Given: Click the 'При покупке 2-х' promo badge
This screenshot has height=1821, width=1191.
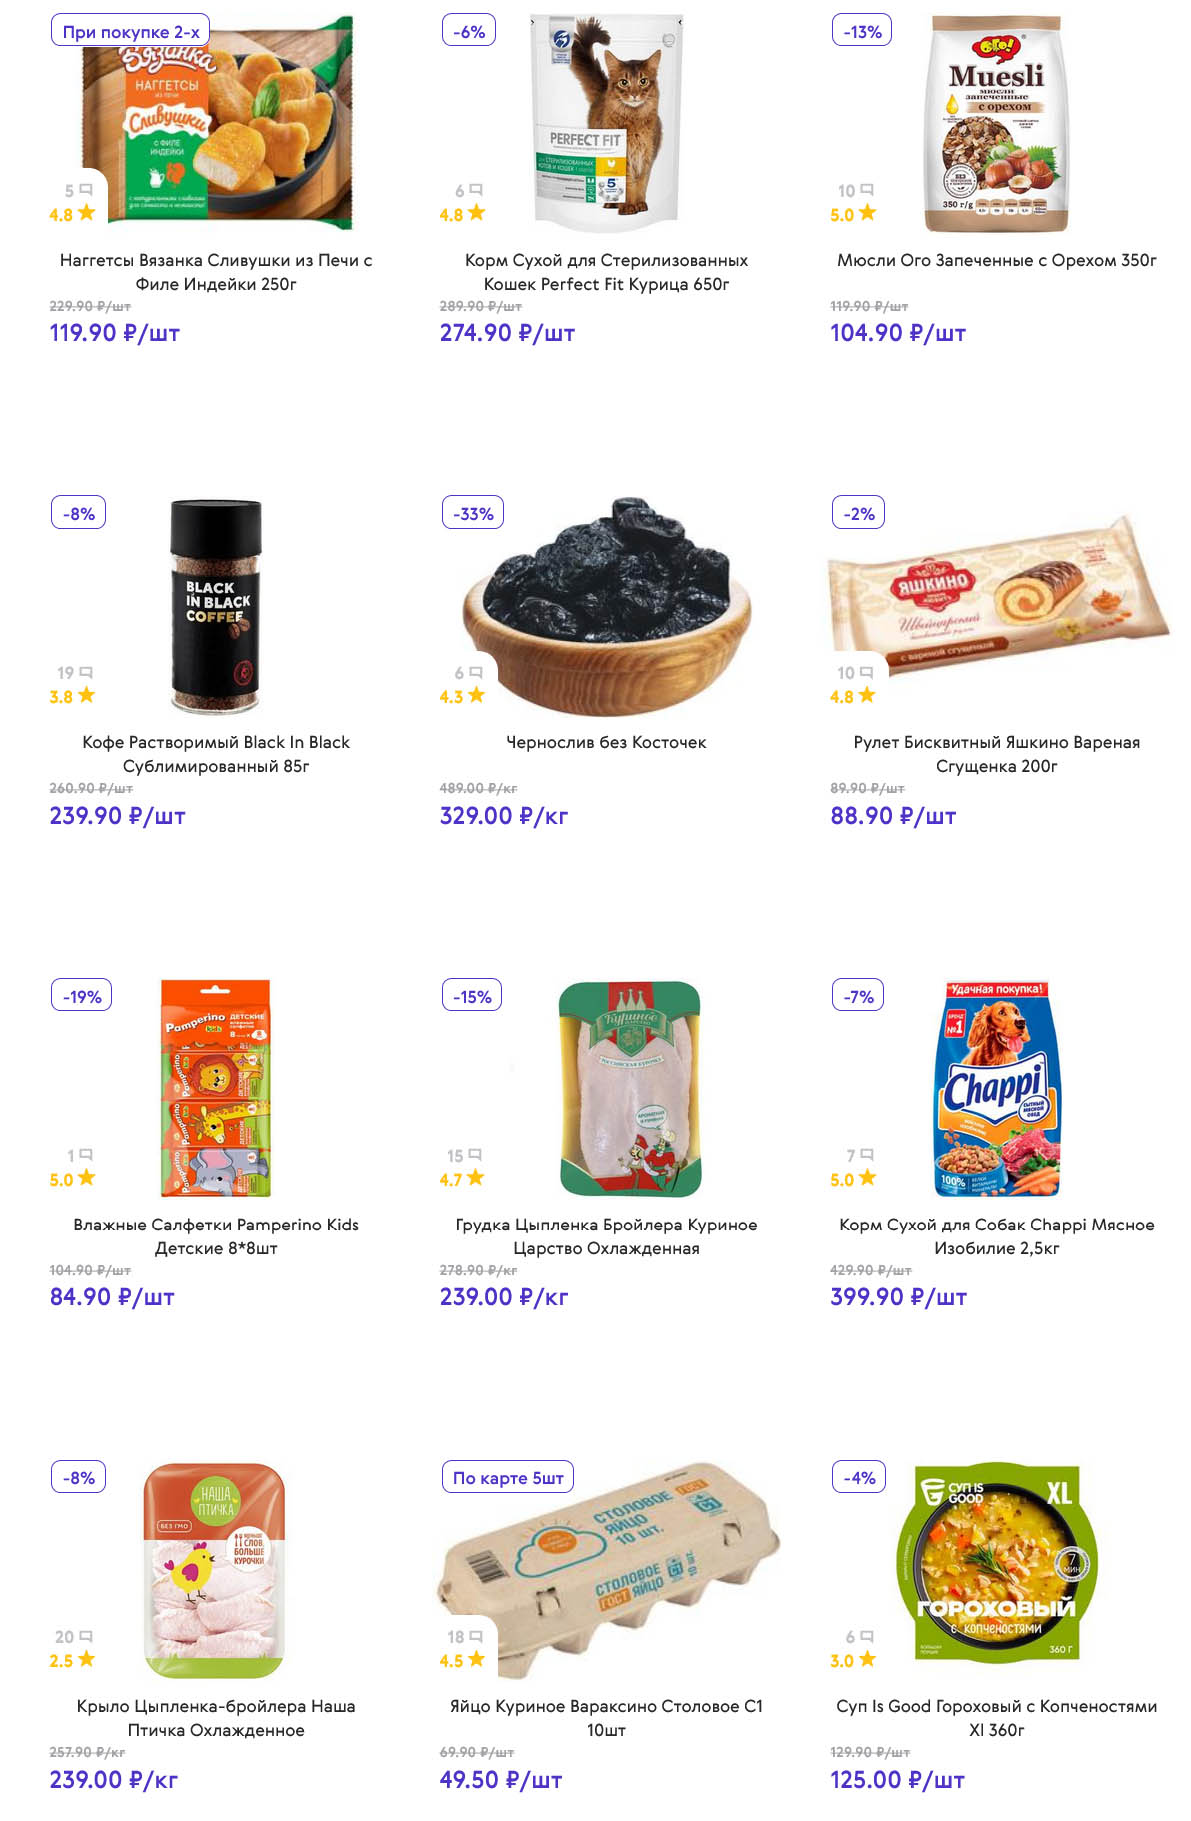Looking at the screenshot, I should click(130, 31).
